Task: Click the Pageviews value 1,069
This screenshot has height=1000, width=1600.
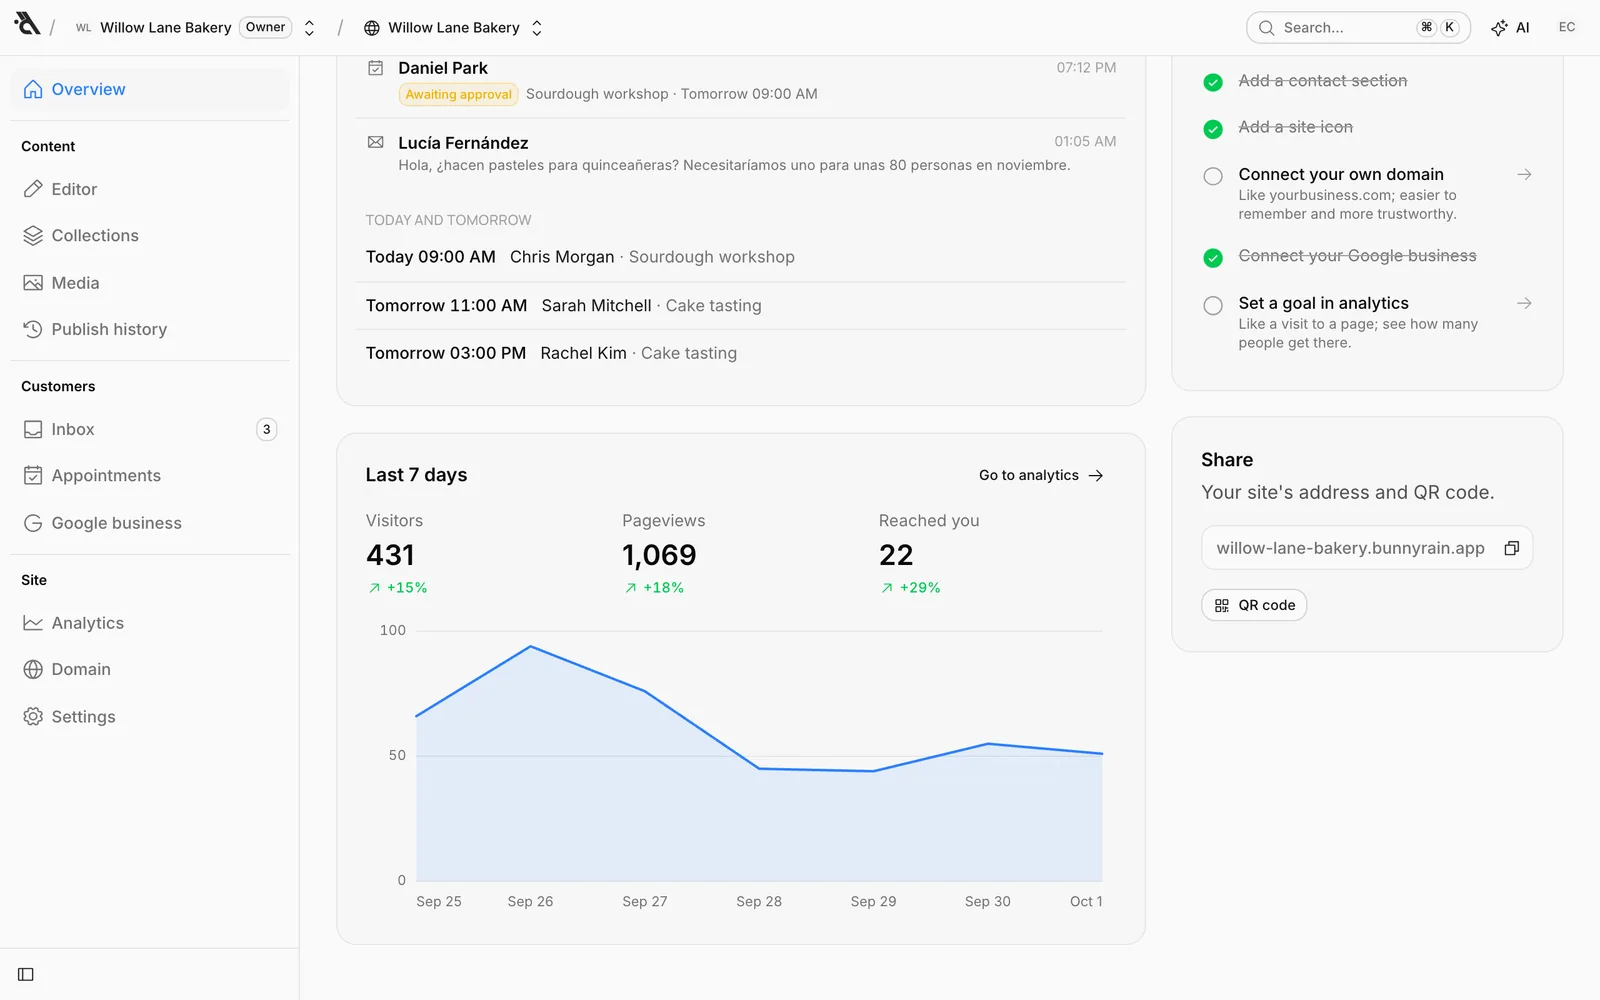Action: (x=659, y=555)
